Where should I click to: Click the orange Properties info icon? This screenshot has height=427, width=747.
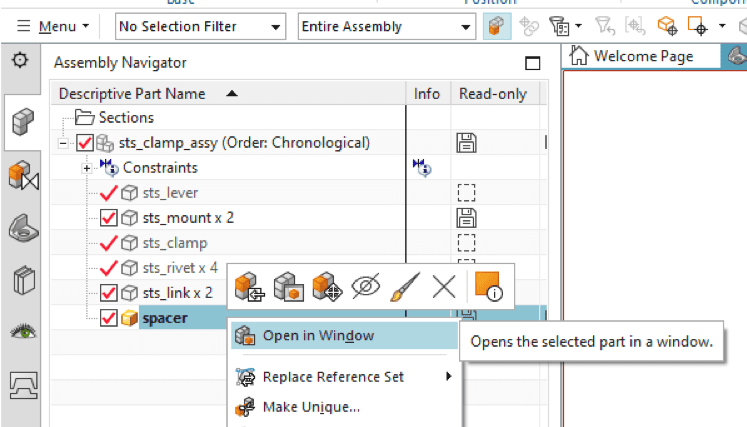(488, 286)
